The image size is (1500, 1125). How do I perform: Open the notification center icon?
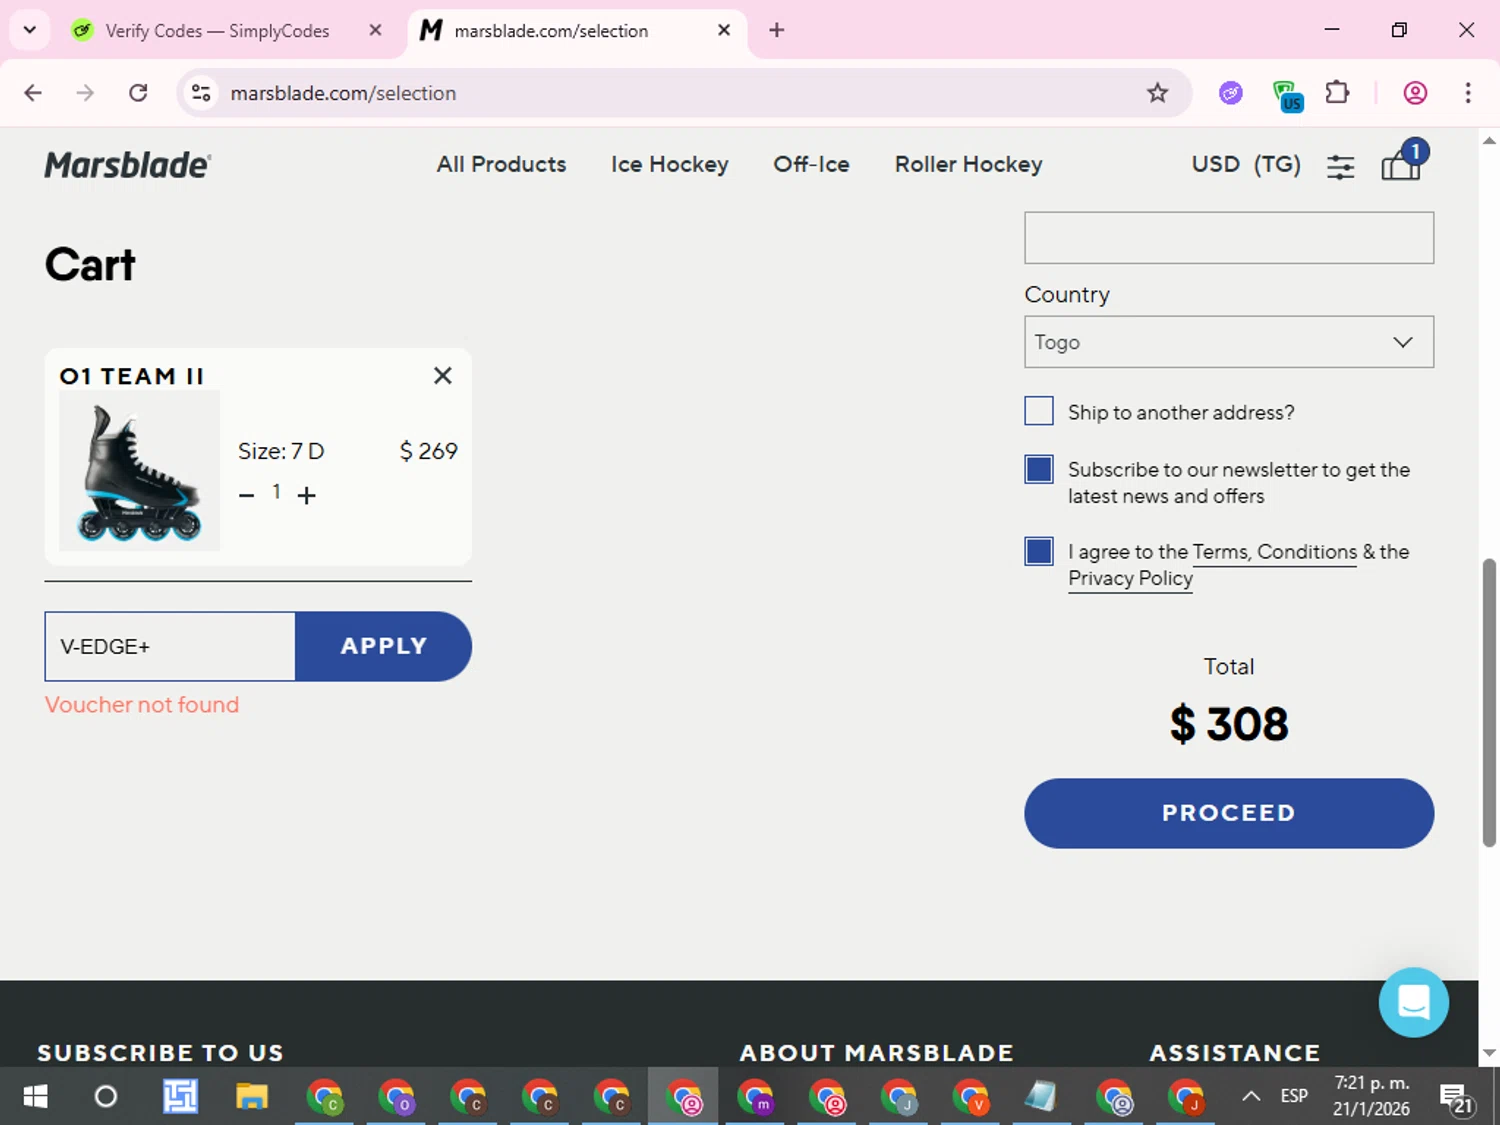[1457, 1098]
